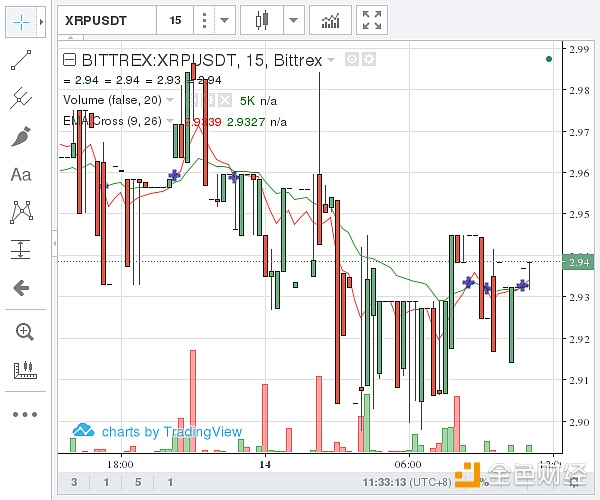Click the 06:00 time axis label

pyautogui.click(x=408, y=464)
